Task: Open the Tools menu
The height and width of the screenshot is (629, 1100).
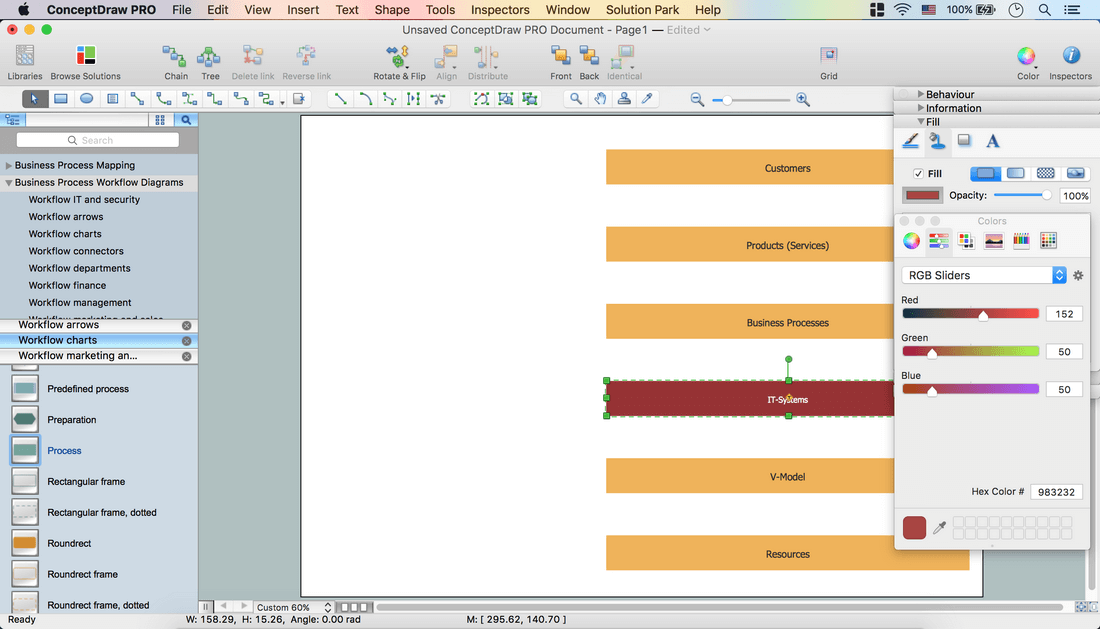Action: pos(440,10)
